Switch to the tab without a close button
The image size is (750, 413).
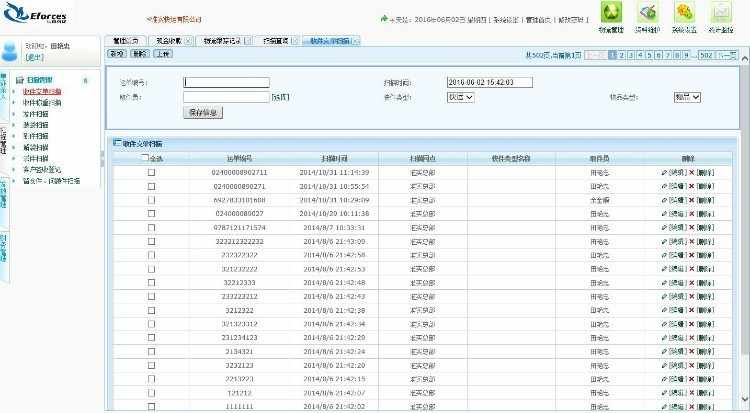tap(125, 41)
